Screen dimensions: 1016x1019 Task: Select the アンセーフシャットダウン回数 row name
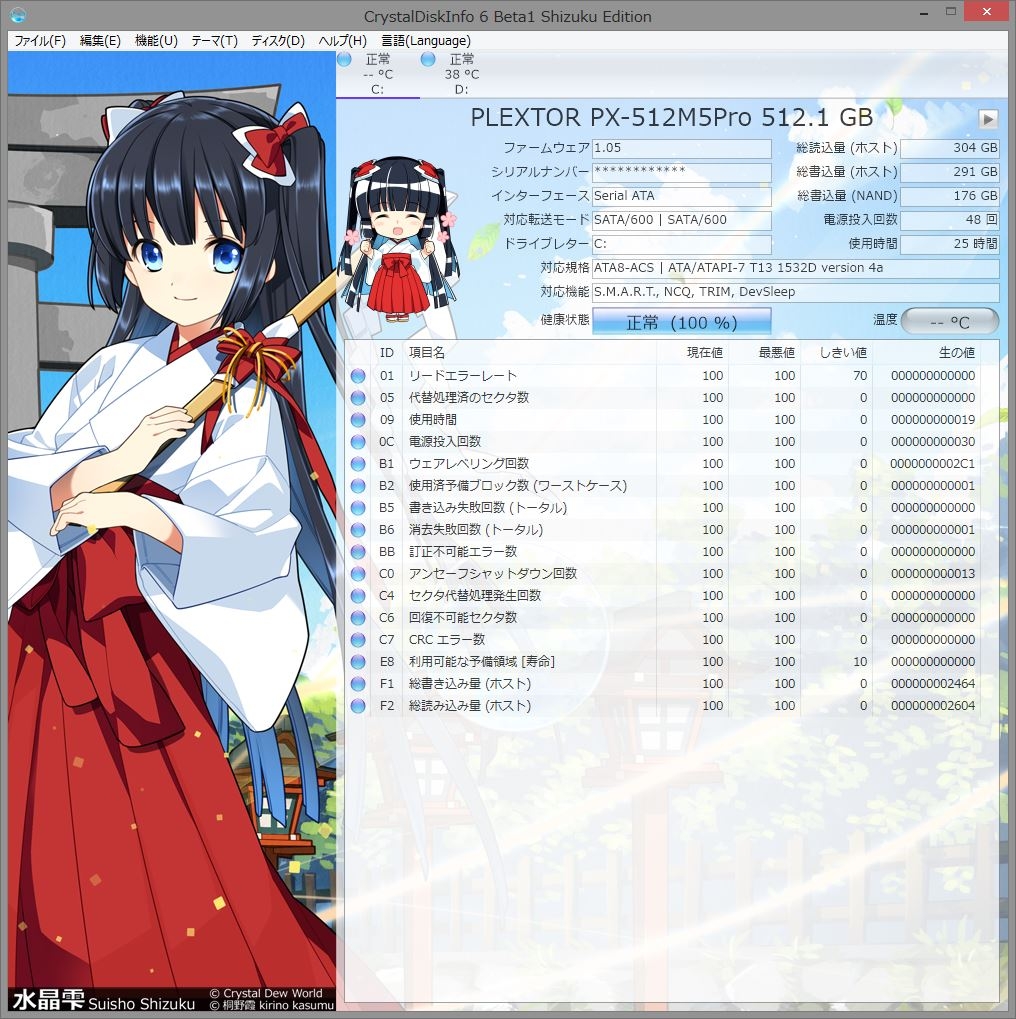(493, 574)
